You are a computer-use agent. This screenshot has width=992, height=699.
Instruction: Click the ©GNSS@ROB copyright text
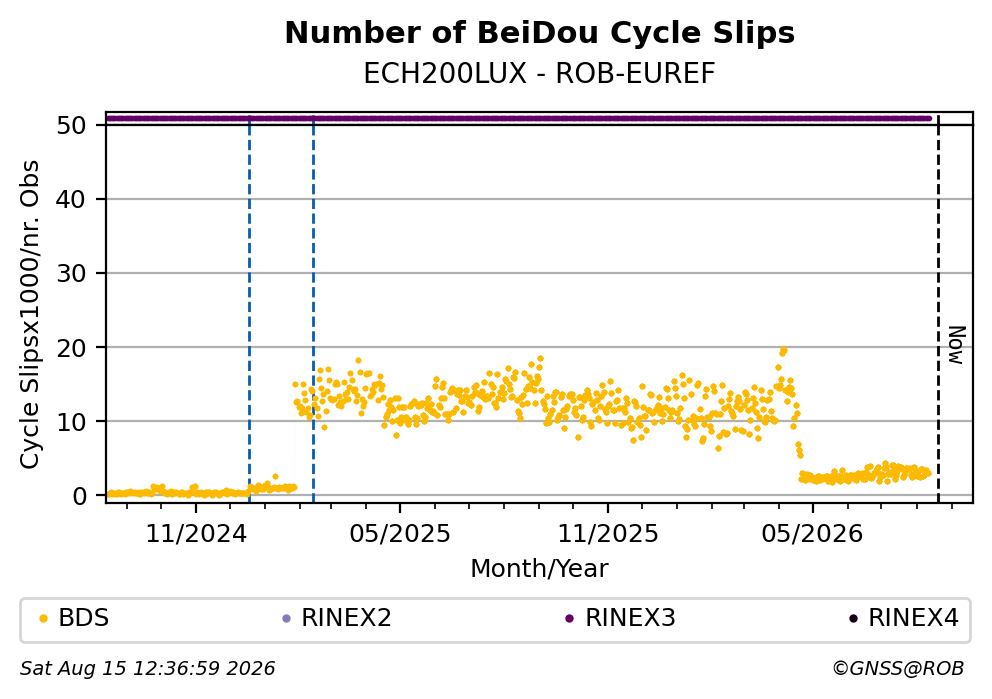(898, 669)
